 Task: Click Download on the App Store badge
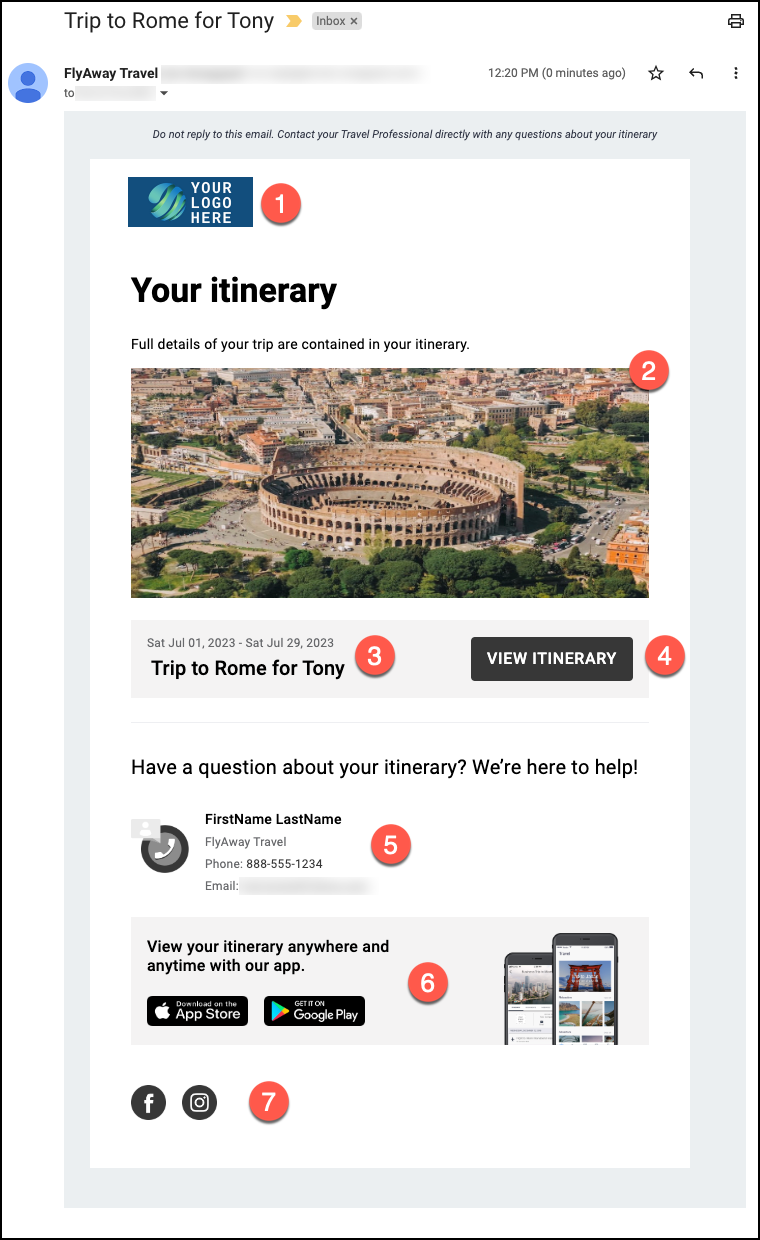coord(197,1011)
